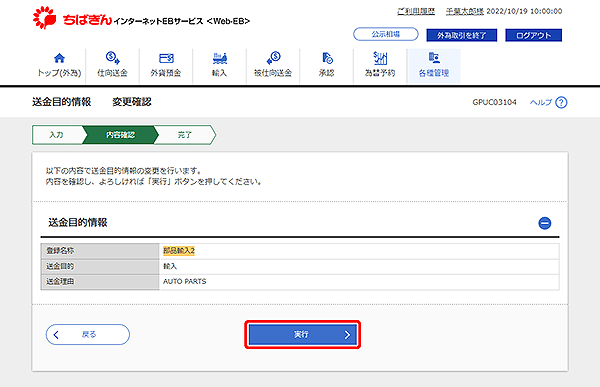
Task: Select the 入力 step in progress bar
Action: 57,135
